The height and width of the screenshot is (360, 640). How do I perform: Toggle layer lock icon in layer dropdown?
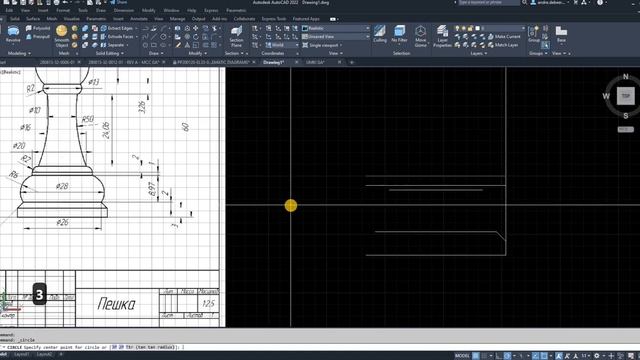[470, 28]
